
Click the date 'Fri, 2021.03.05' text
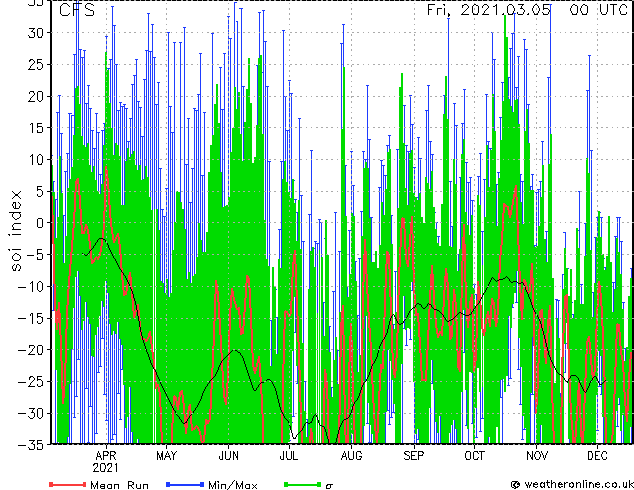pos(489,10)
